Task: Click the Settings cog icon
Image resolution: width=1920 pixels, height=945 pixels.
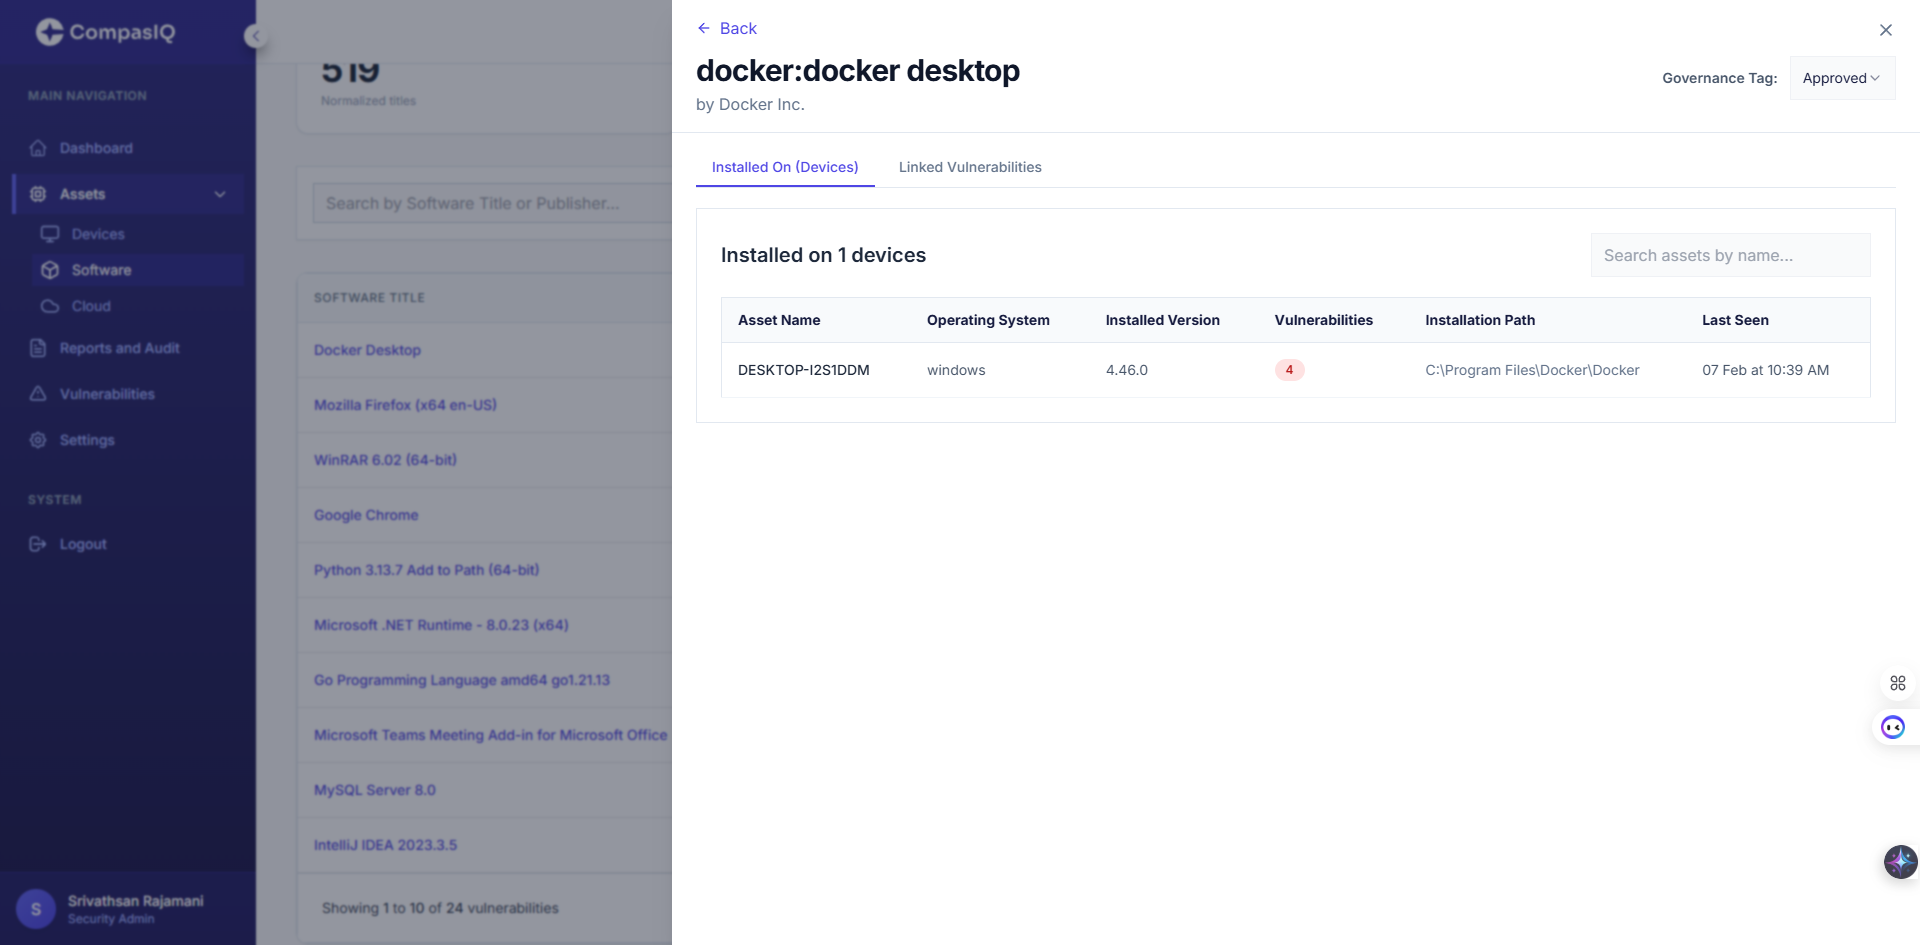Action: click(38, 440)
